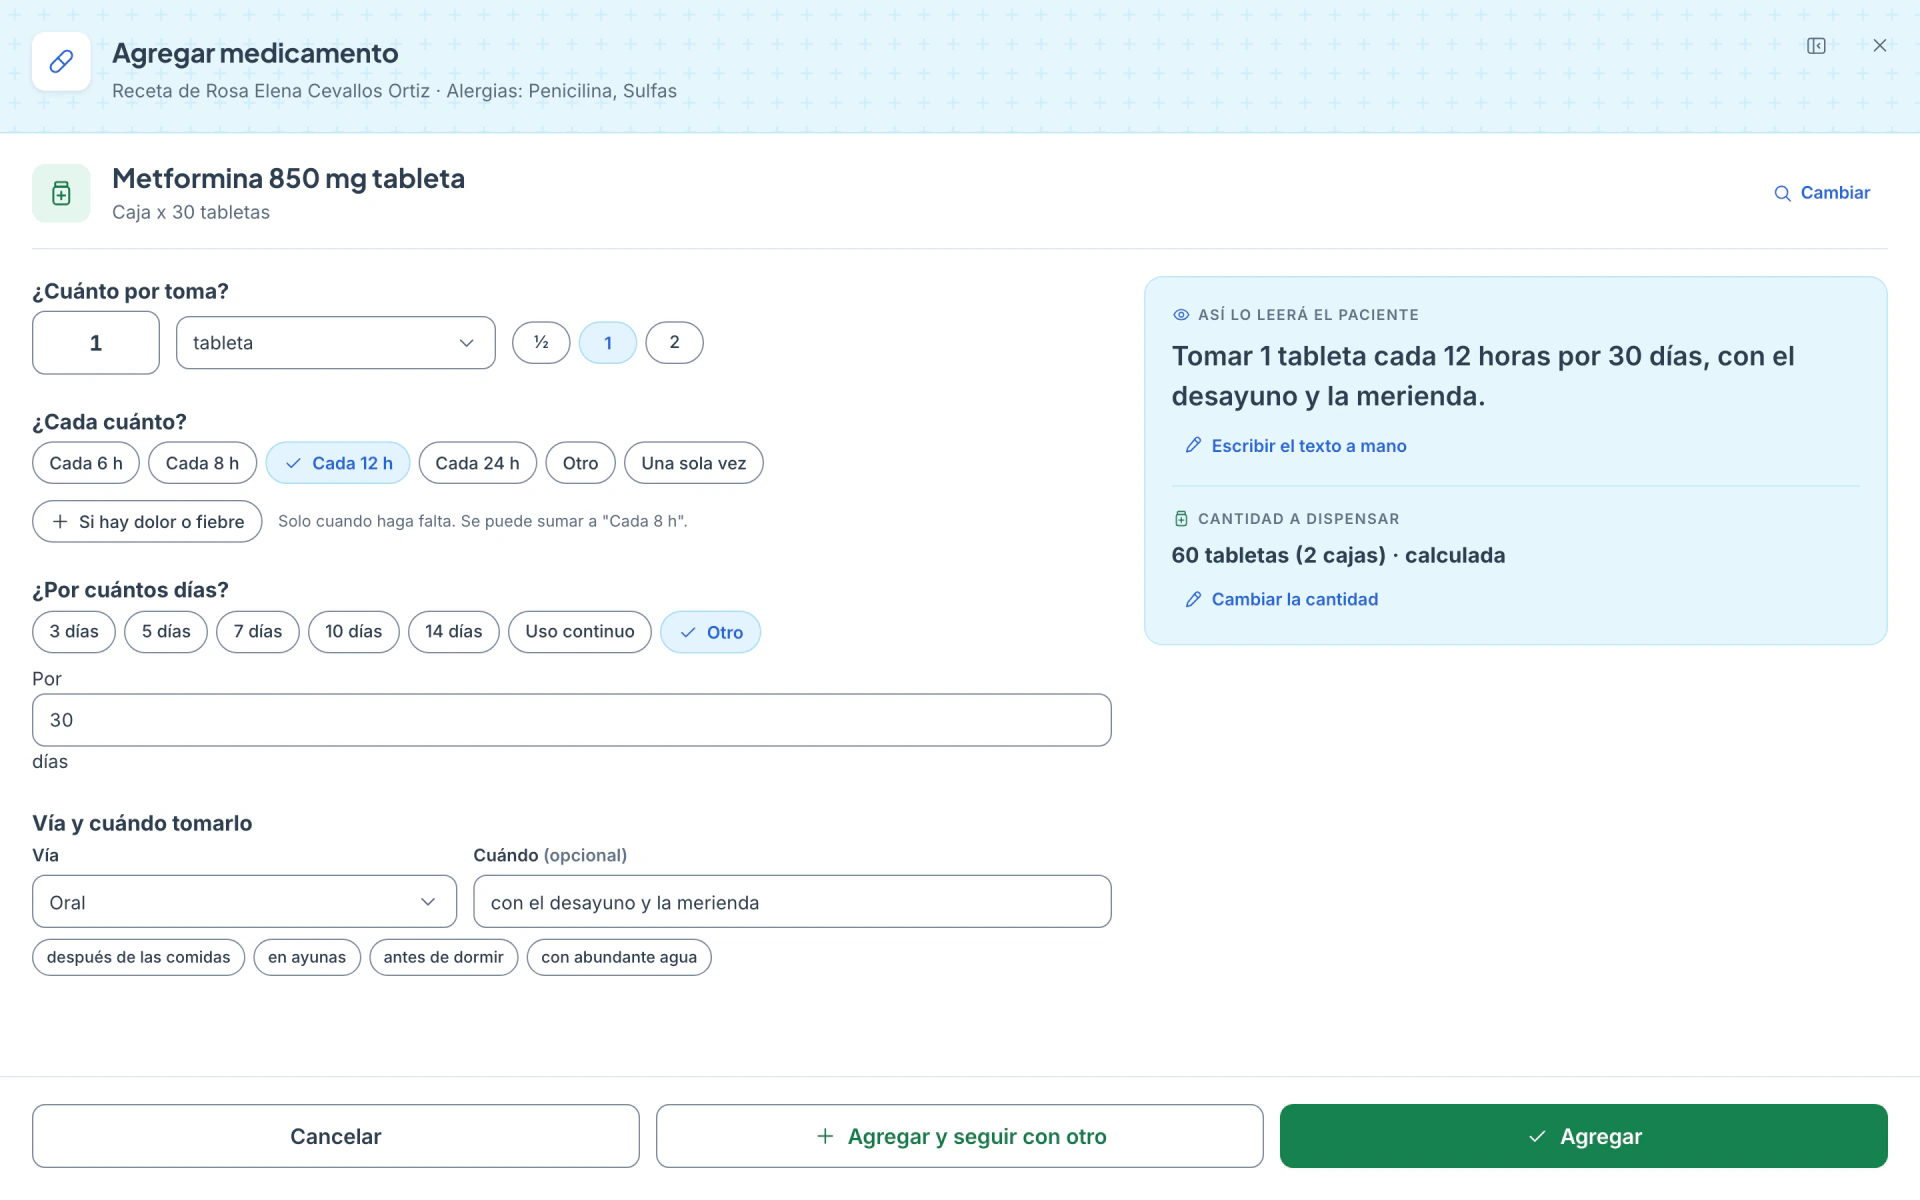The image size is (1920, 1200).
Task: Add 'después de las comidas' suggestion chip
Action: click(138, 957)
